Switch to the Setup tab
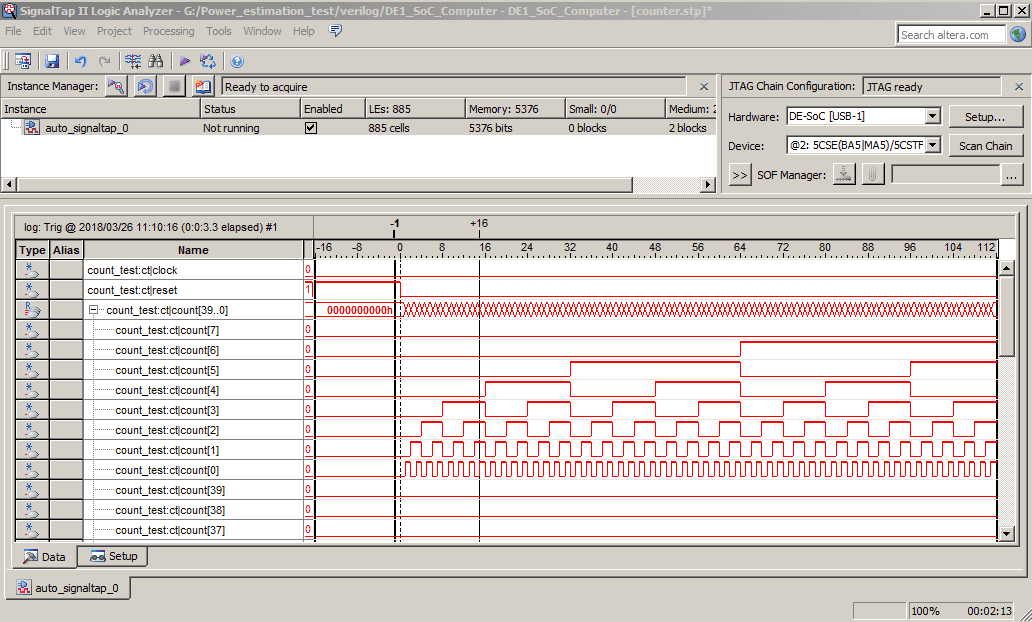Viewport: 1032px width, 622px height. click(111, 557)
